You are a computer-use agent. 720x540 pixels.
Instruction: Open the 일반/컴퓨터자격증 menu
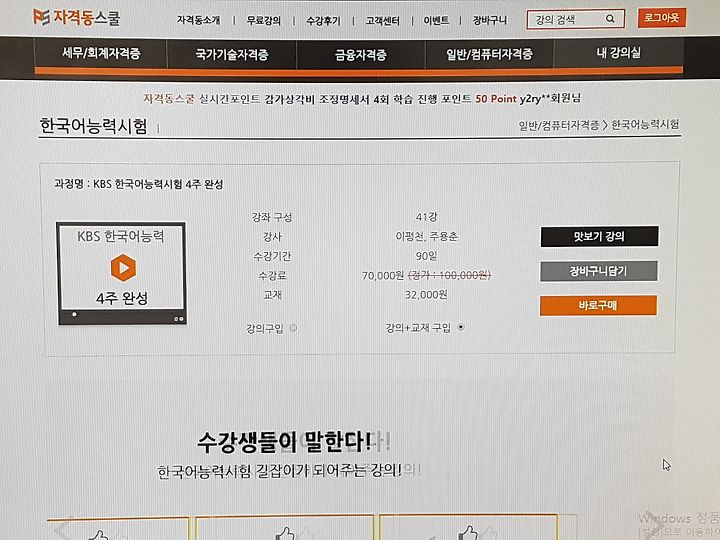click(x=489, y=55)
